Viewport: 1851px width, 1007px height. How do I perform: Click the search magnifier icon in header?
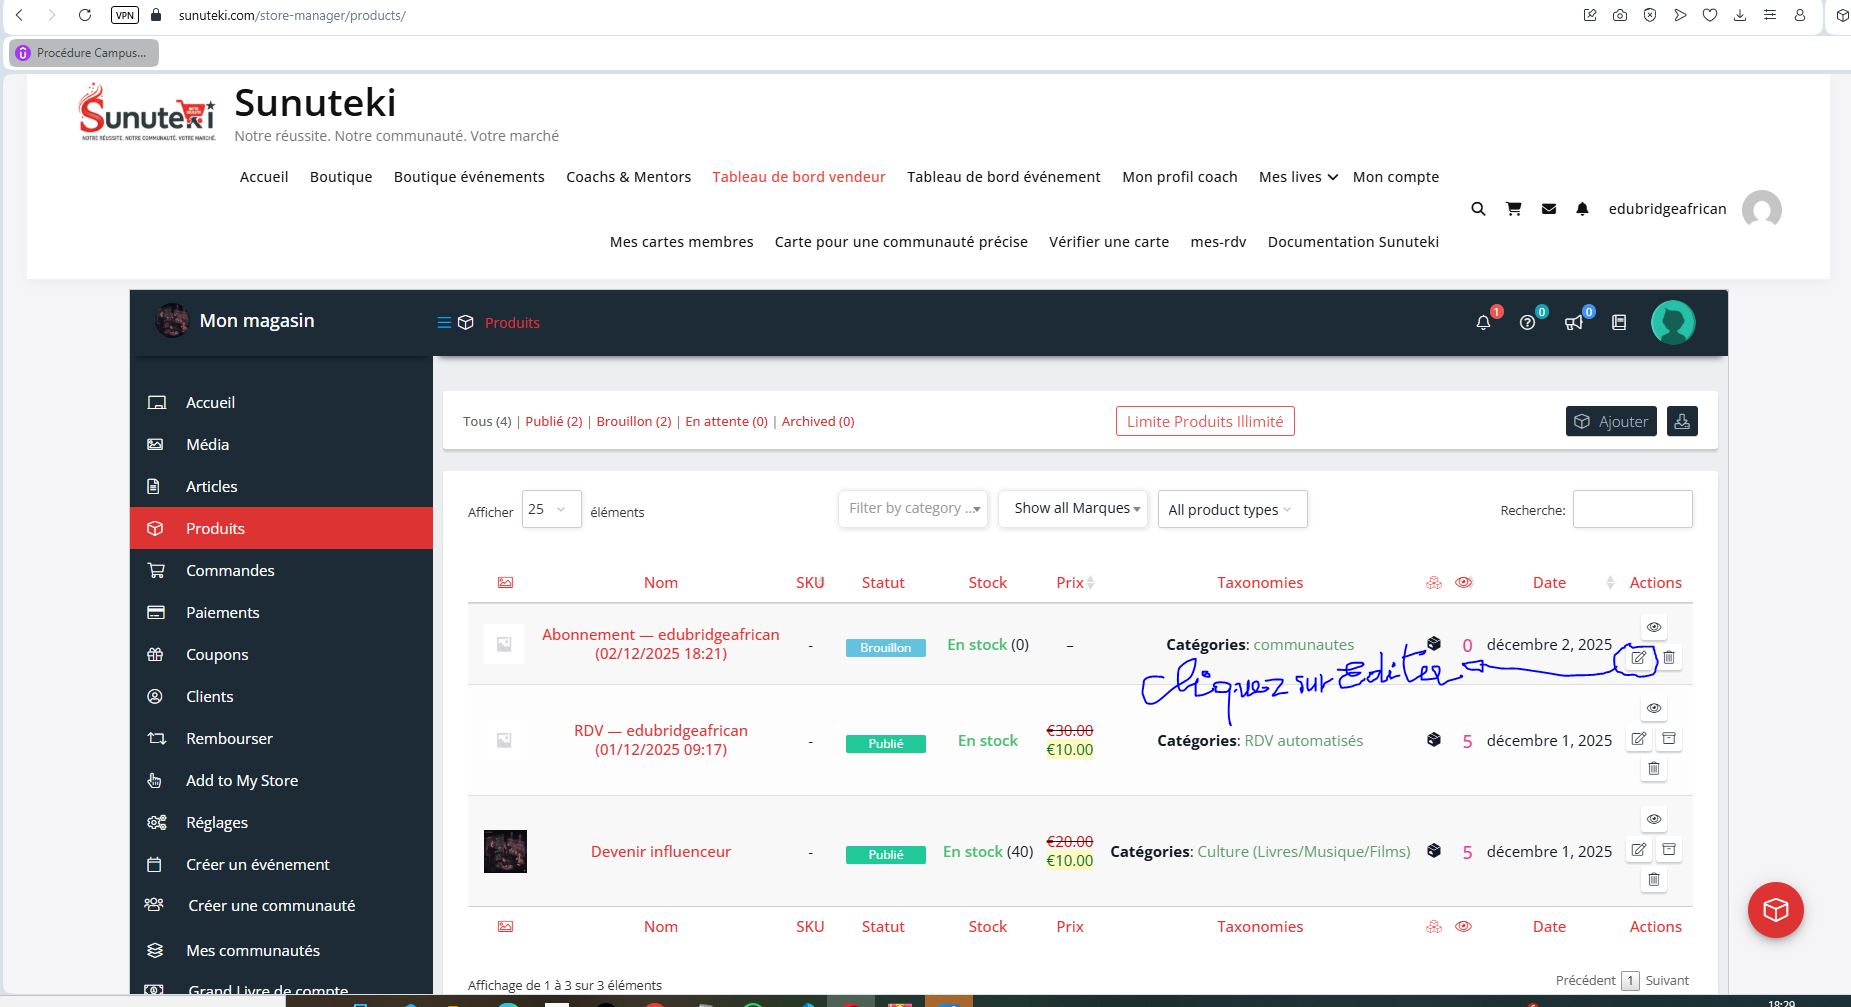1478,209
